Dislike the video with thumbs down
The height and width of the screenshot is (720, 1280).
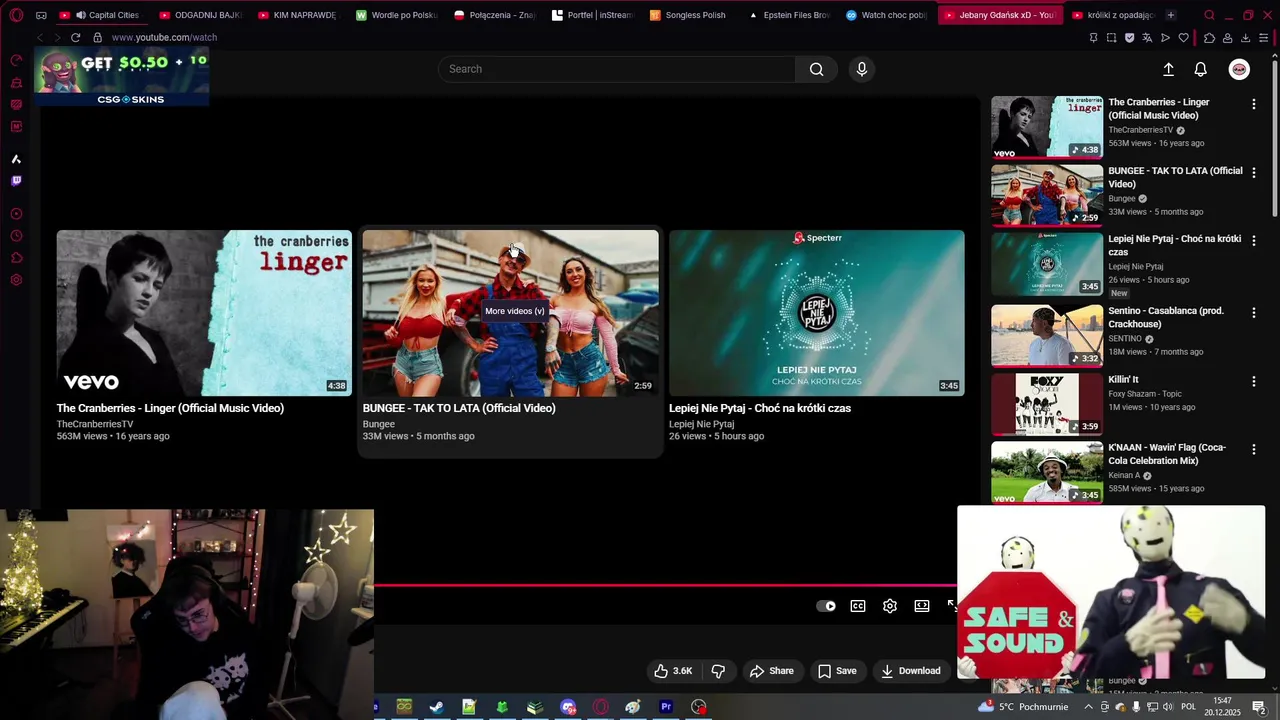point(718,671)
